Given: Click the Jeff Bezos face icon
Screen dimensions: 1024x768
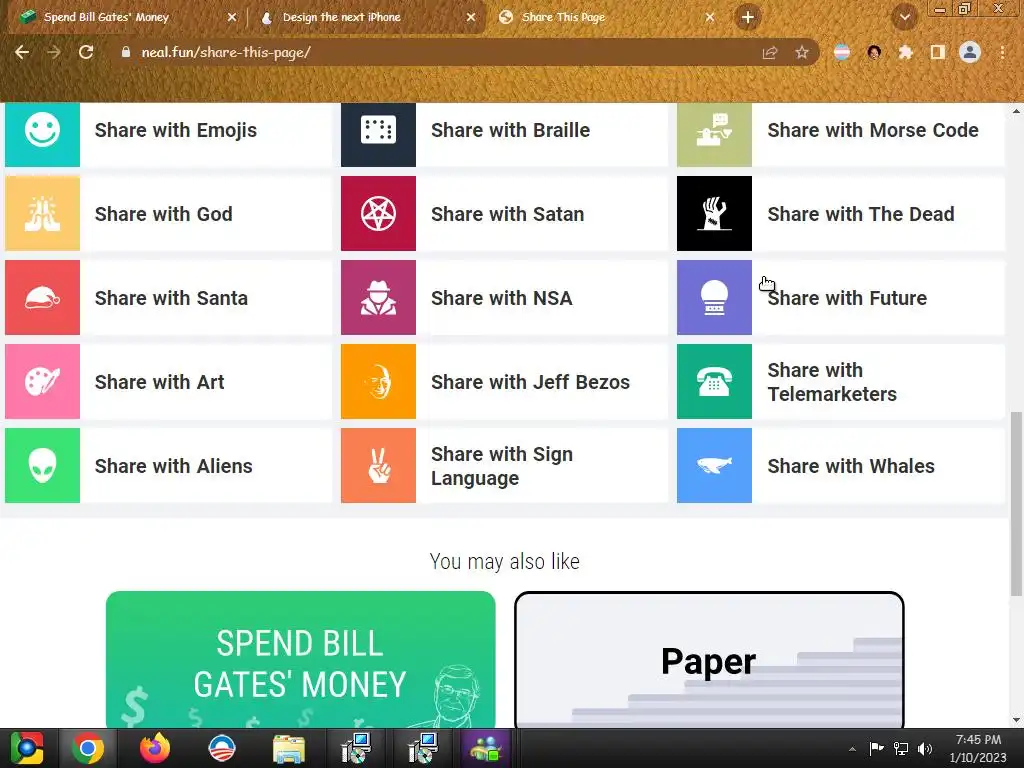Looking at the screenshot, I should (378, 381).
